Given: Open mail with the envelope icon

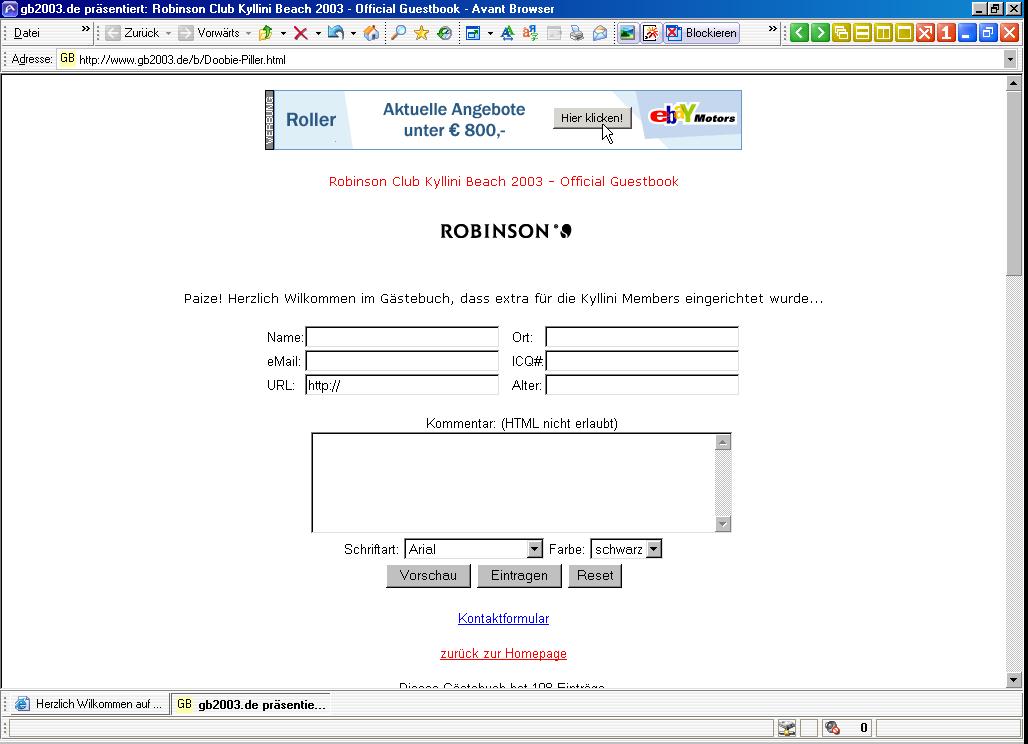Looking at the screenshot, I should click(x=600, y=33).
